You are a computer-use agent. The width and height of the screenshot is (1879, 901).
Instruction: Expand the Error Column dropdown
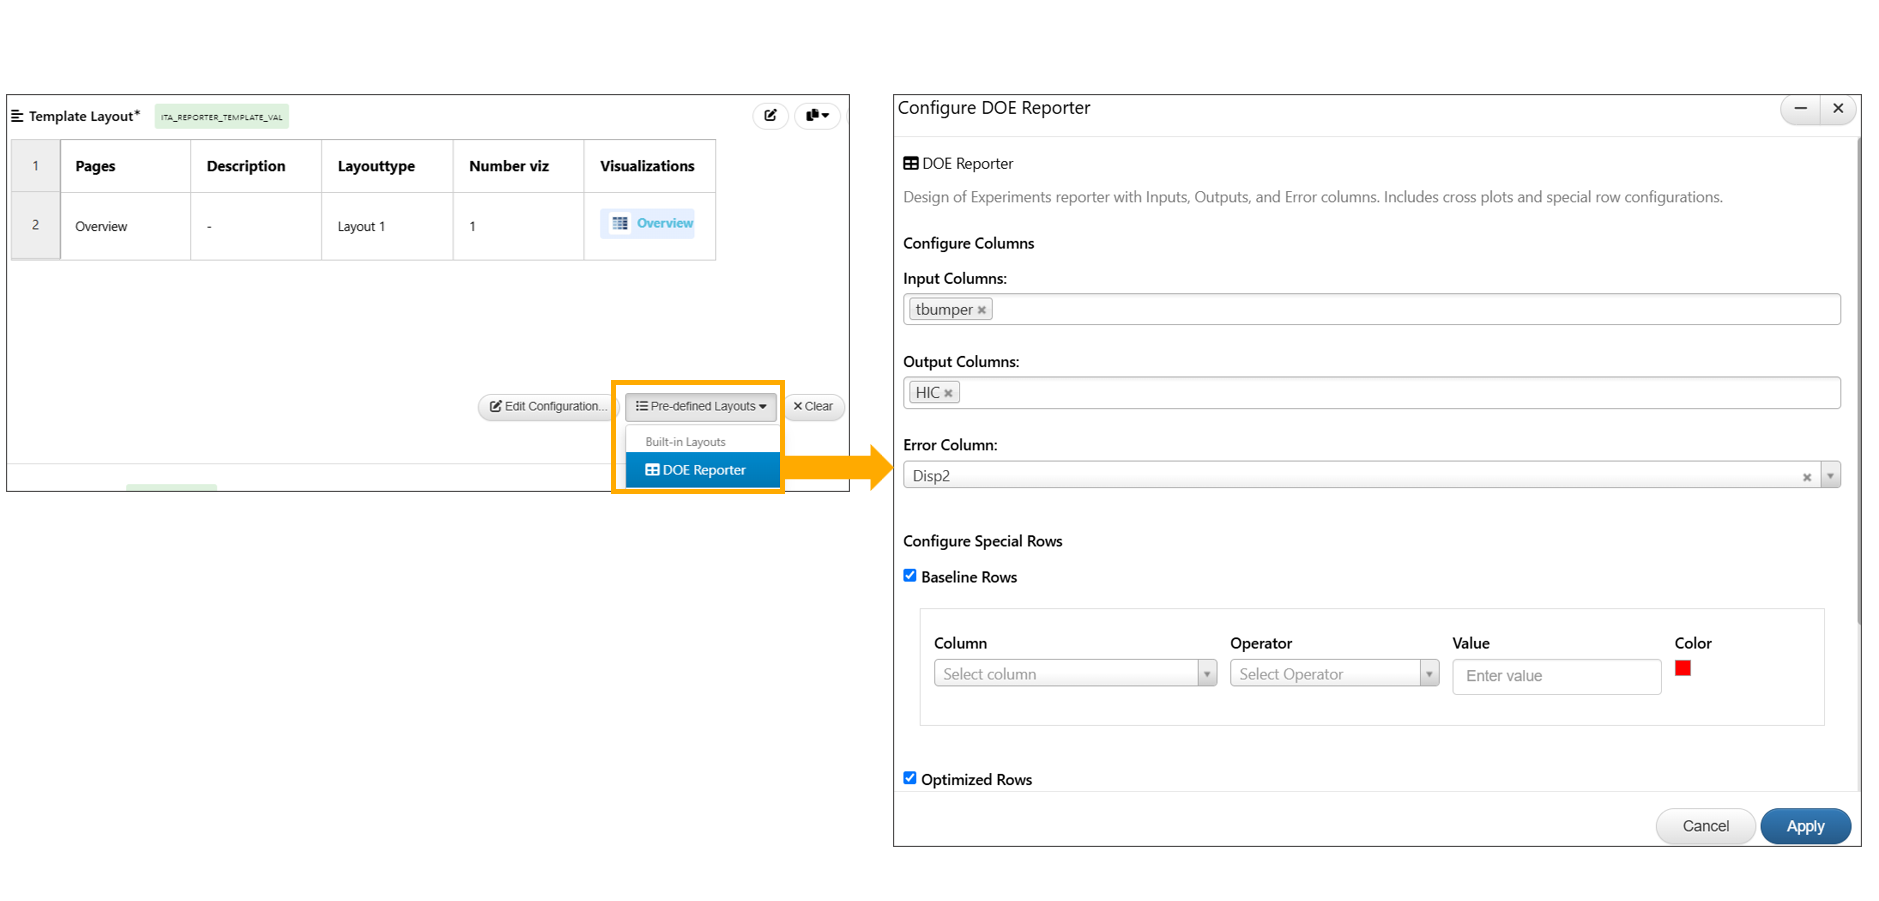click(x=1830, y=476)
